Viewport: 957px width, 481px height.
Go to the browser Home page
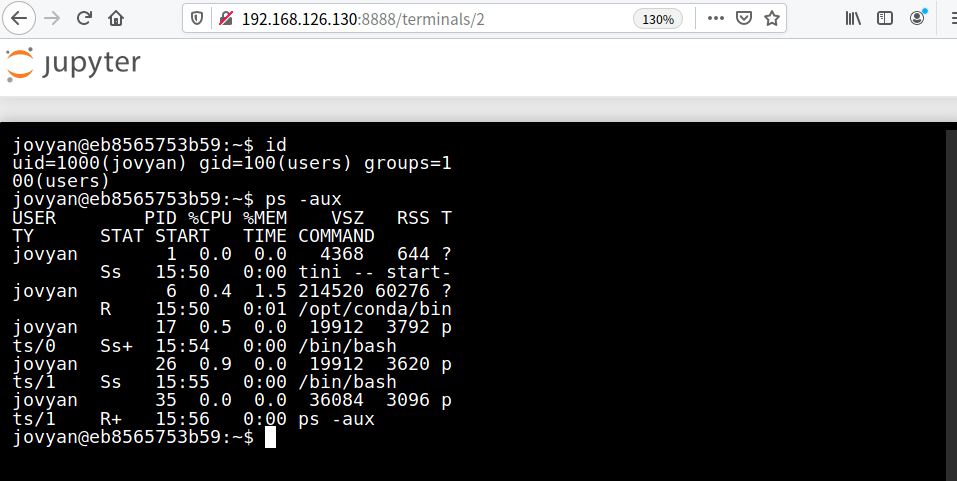click(x=116, y=18)
